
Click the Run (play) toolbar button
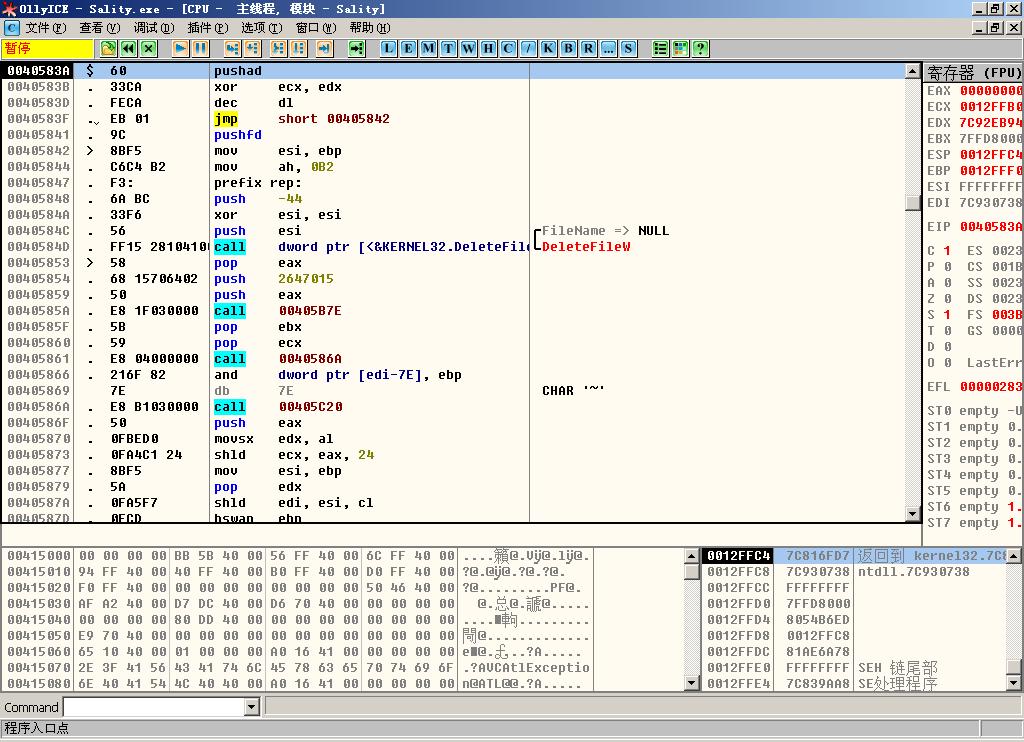tap(180, 48)
